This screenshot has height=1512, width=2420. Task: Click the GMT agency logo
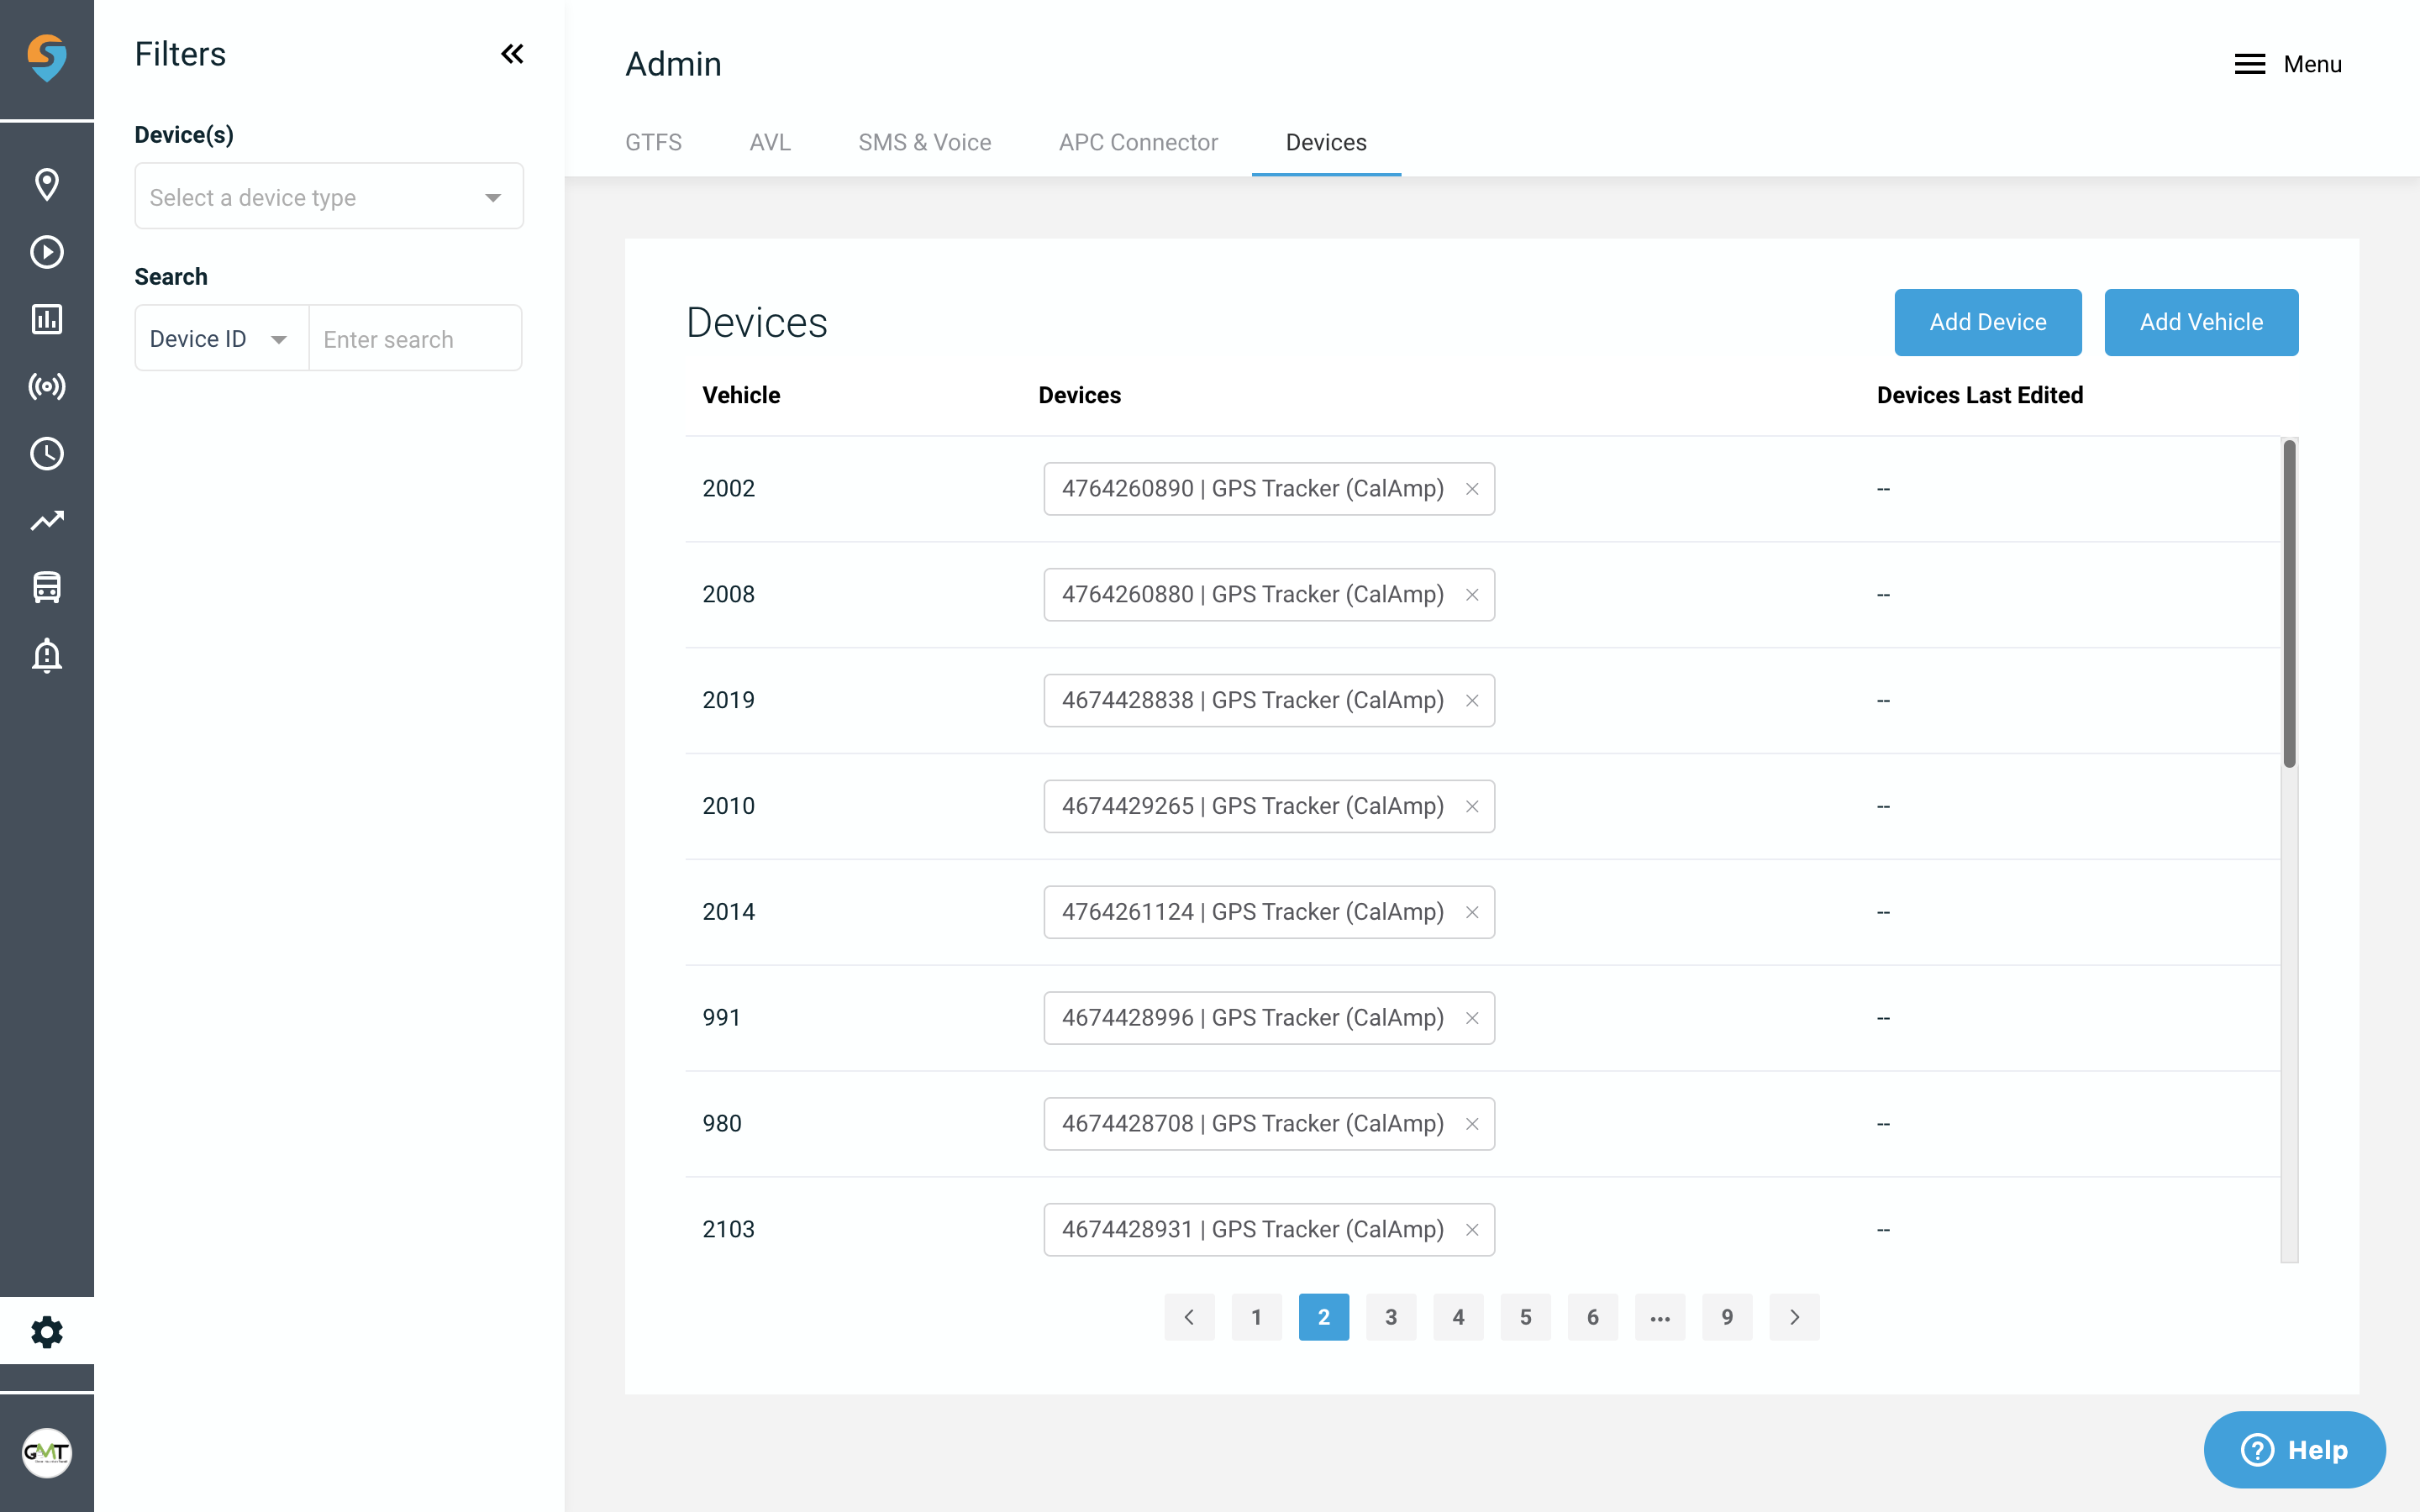point(46,1453)
